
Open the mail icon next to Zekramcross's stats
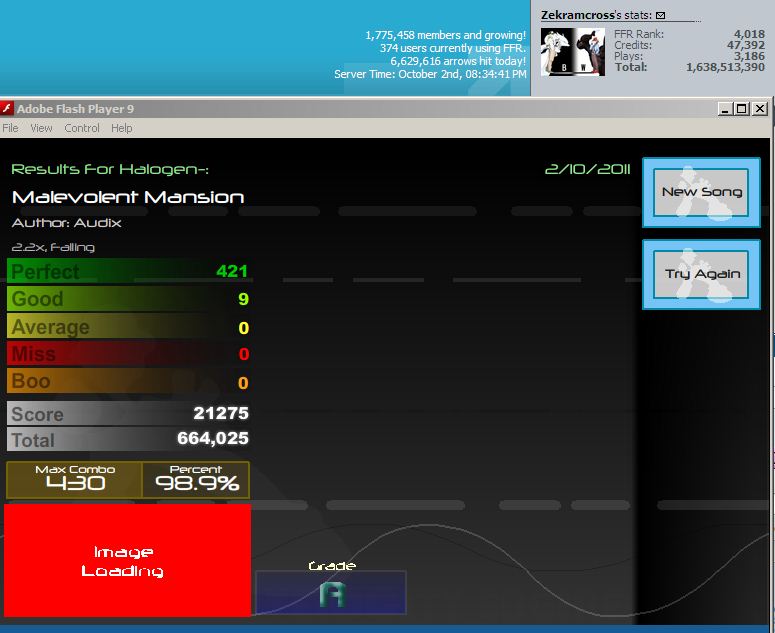click(660, 15)
